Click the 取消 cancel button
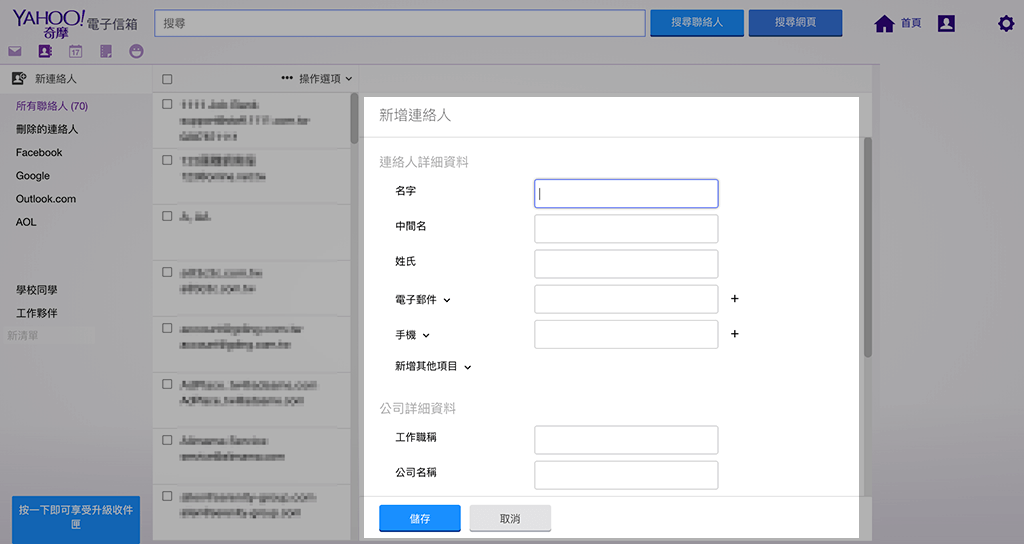The height and width of the screenshot is (544, 1024). point(510,518)
